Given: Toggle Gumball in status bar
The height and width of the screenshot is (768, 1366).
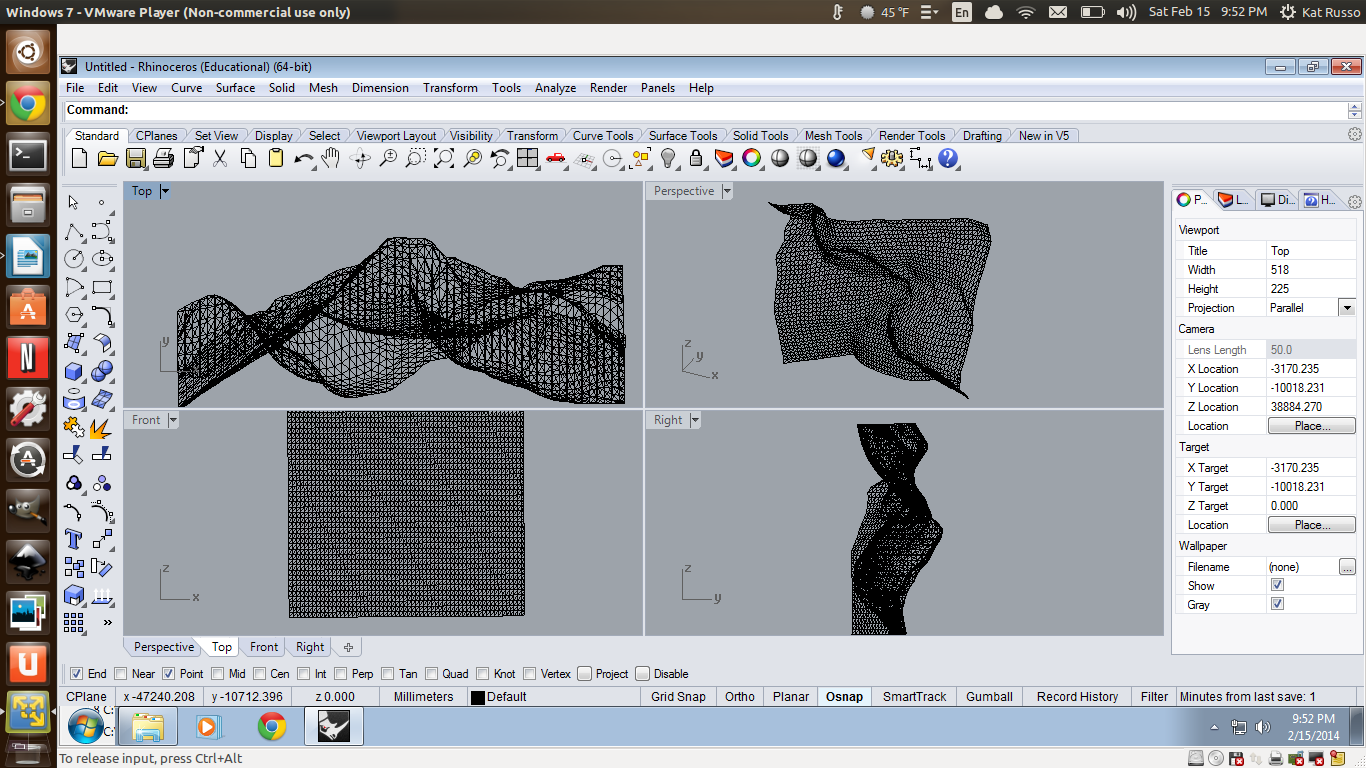Looking at the screenshot, I should pyautogui.click(x=989, y=697).
